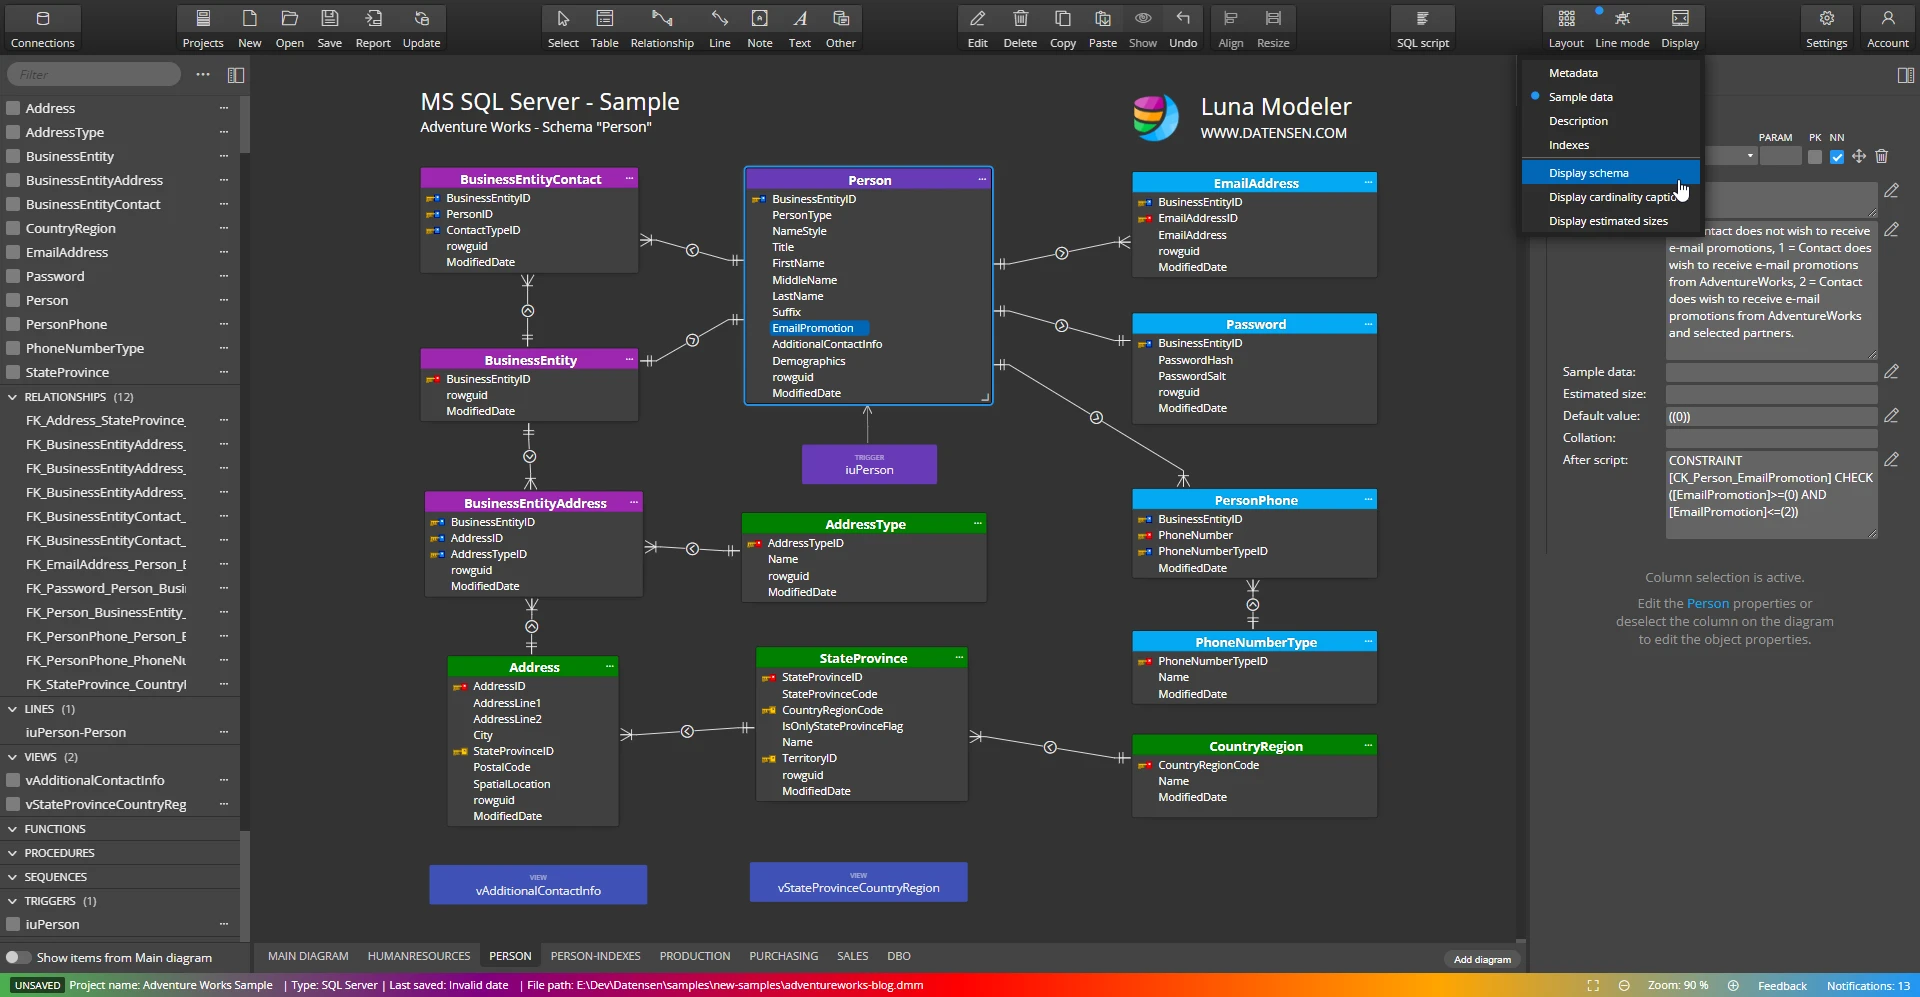Toggle the left sidebar panel icon
This screenshot has height=997, width=1920.
coord(236,75)
